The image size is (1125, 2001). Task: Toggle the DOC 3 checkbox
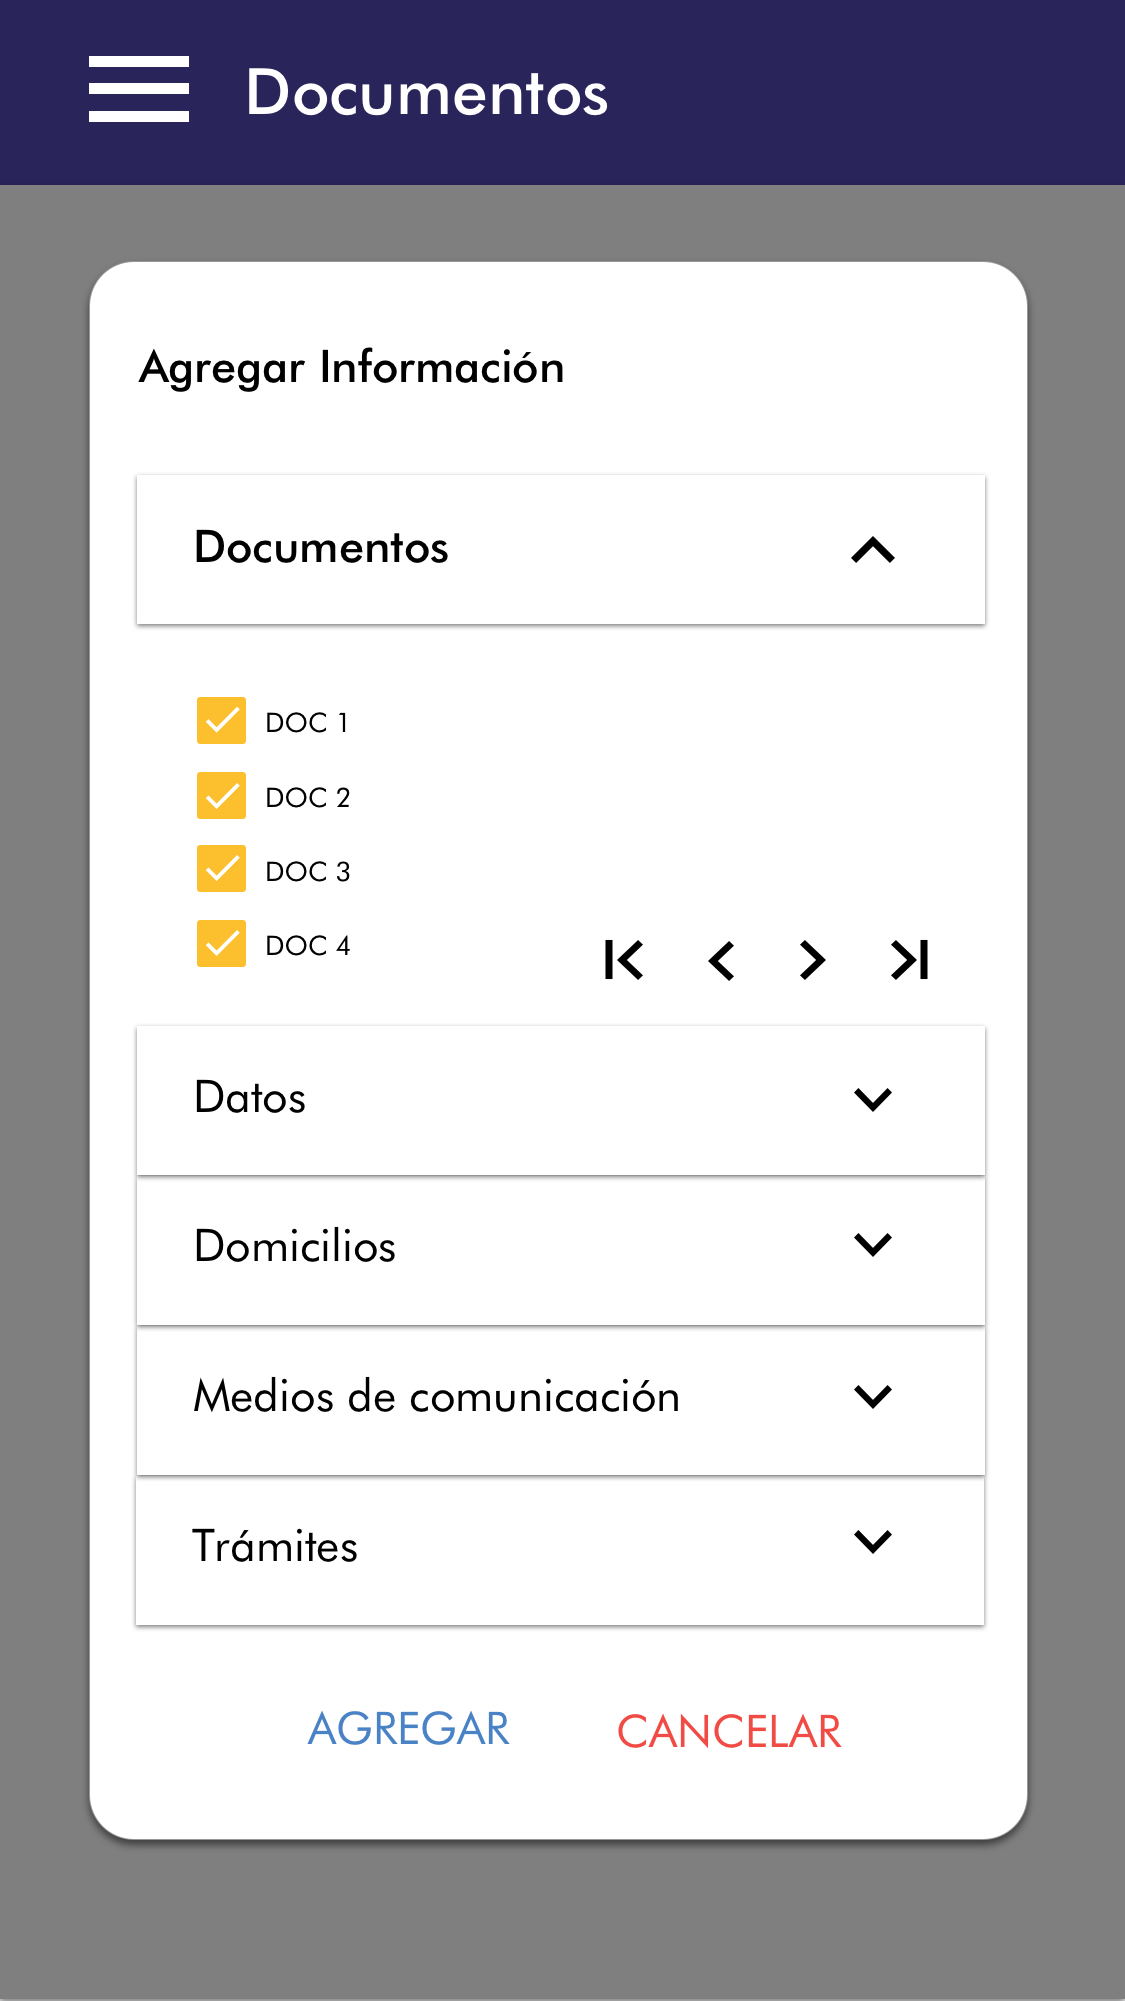coord(221,869)
